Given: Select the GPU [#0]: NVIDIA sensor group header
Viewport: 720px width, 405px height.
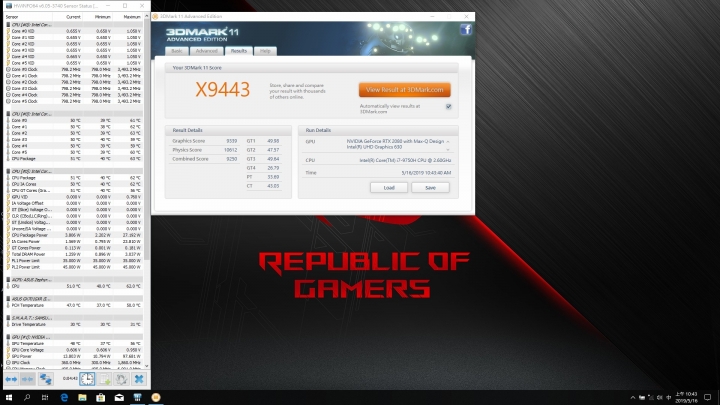Looking at the screenshot, I should (74, 337).
